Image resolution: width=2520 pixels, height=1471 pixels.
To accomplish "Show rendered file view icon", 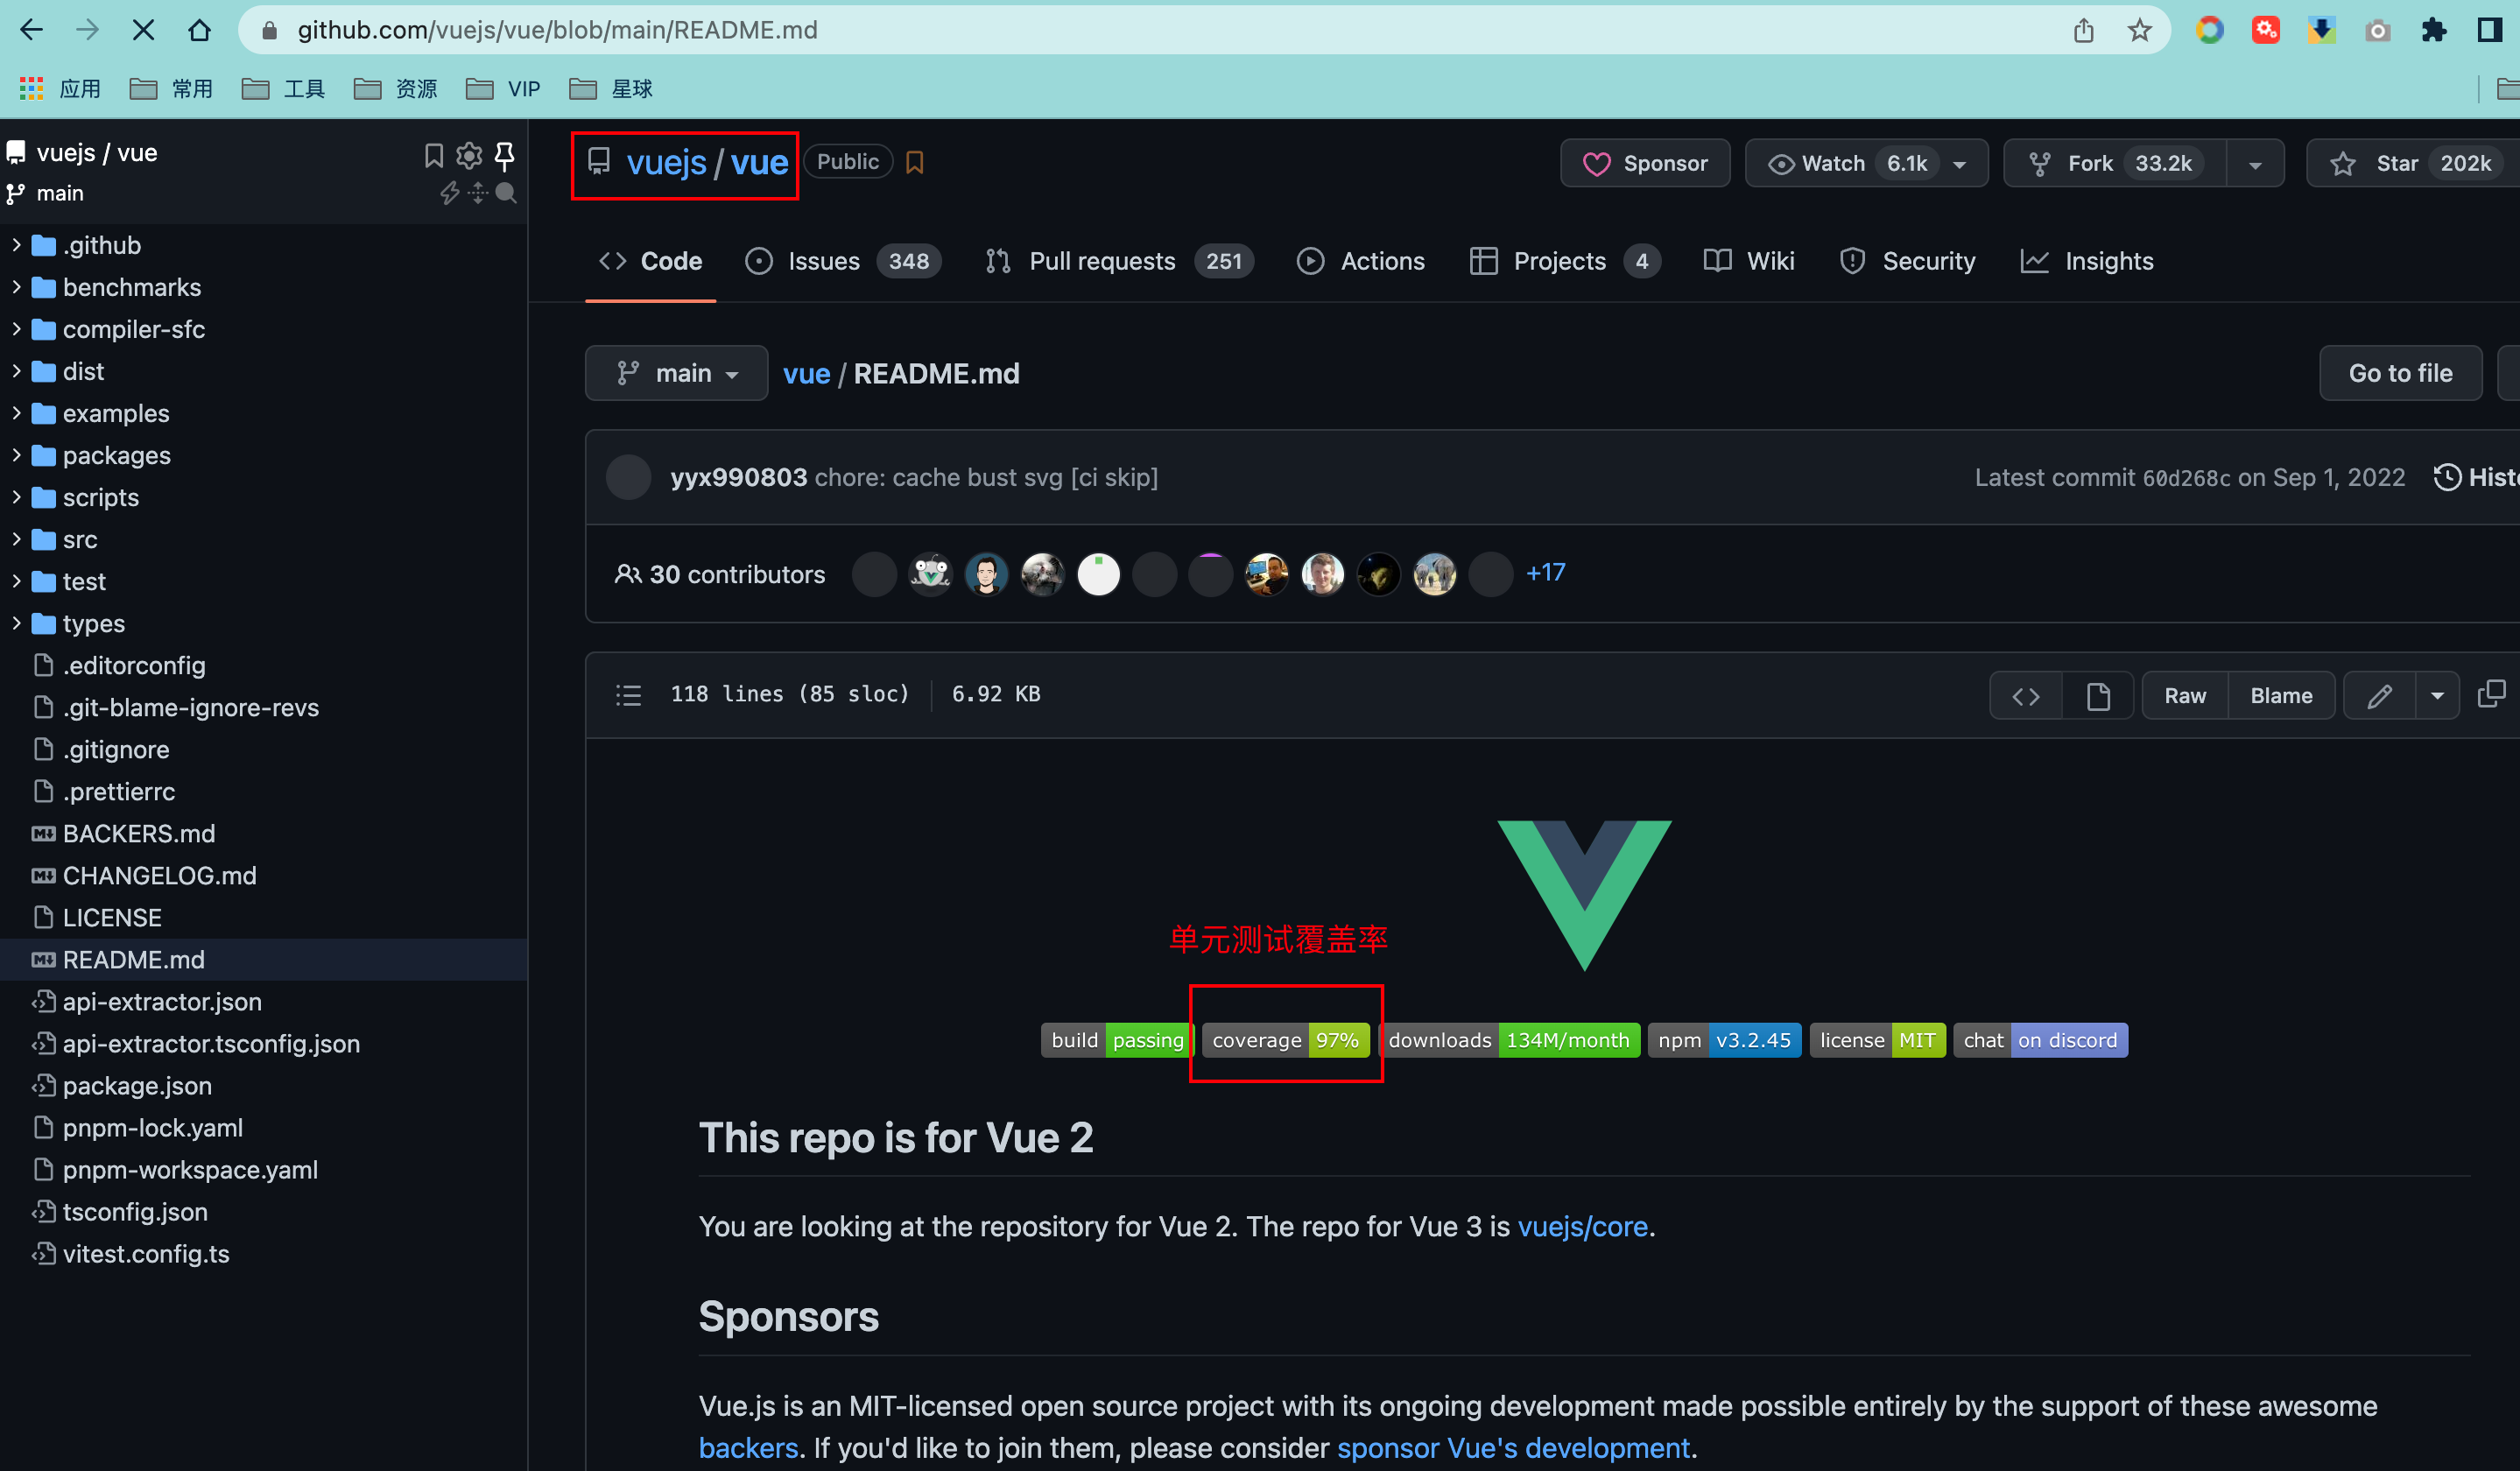I will point(2098,696).
